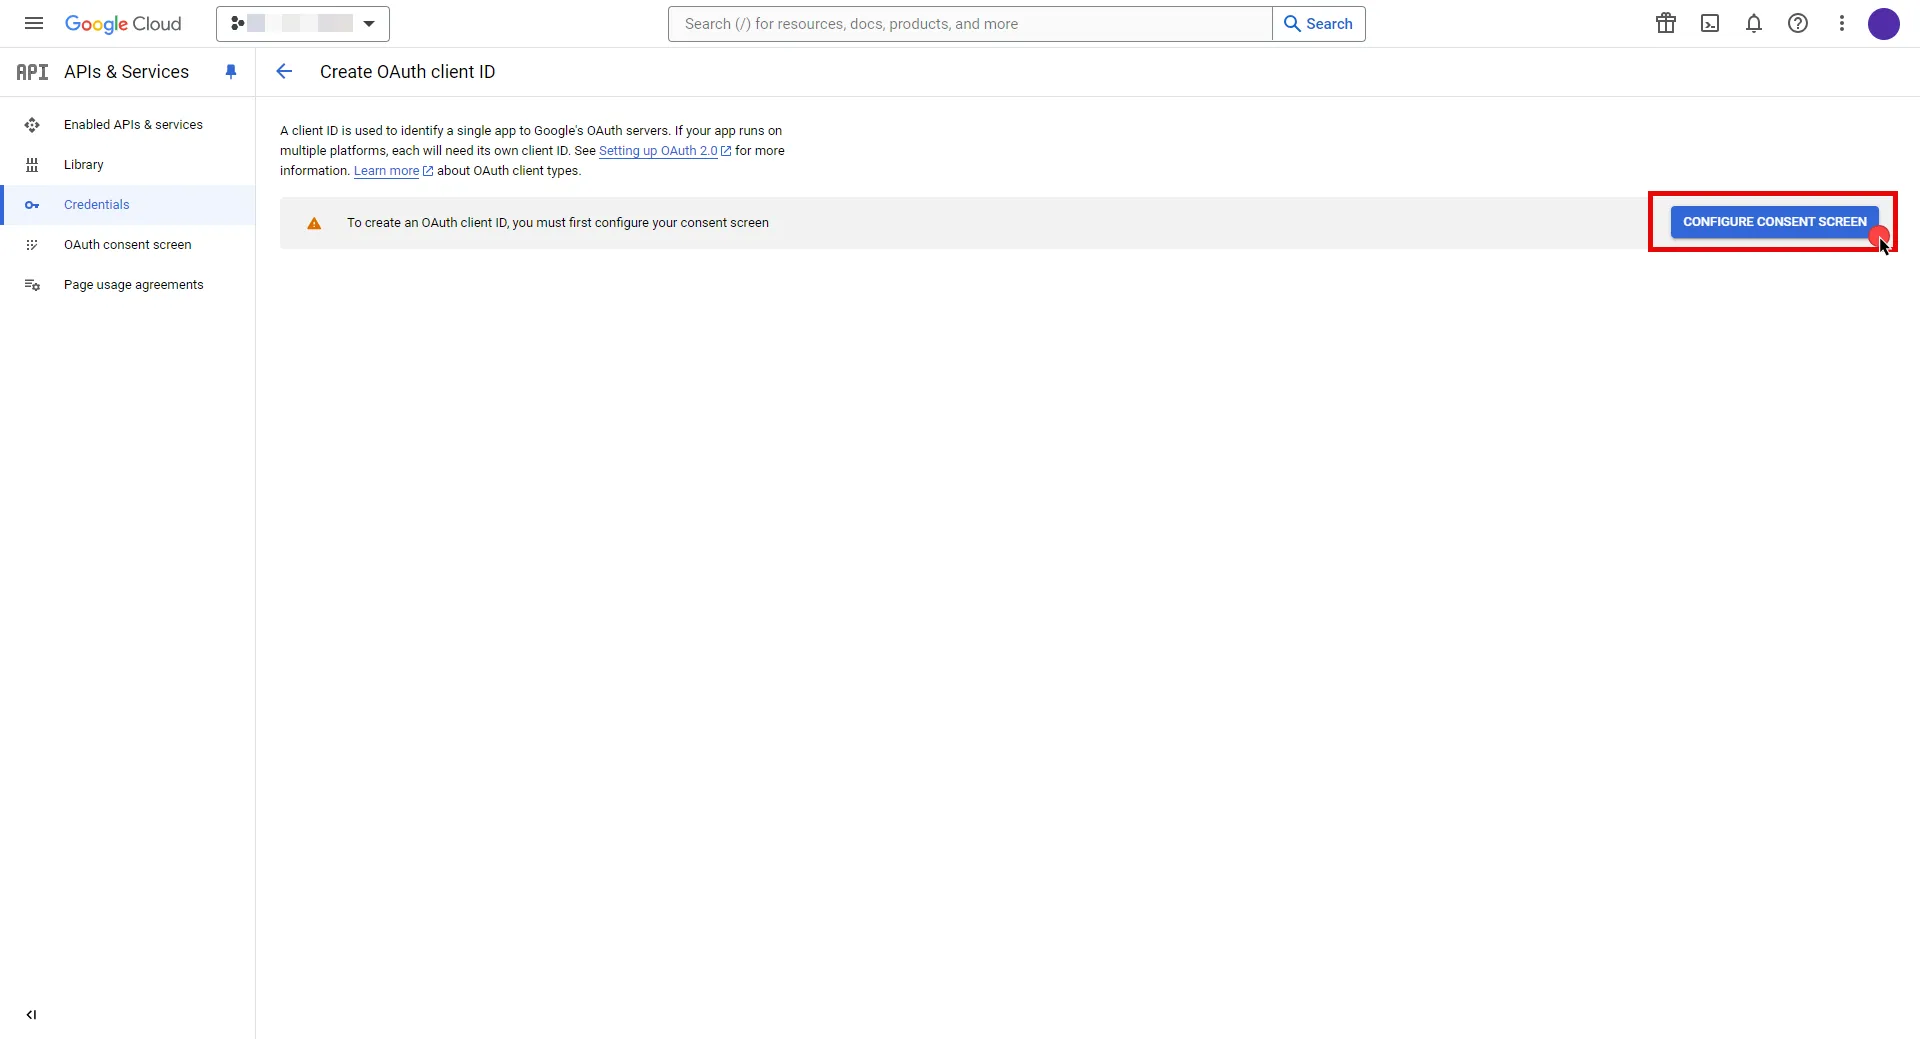Pin APIs & Services to navigation
This screenshot has width=1920, height=1039.
coord(231,71)
